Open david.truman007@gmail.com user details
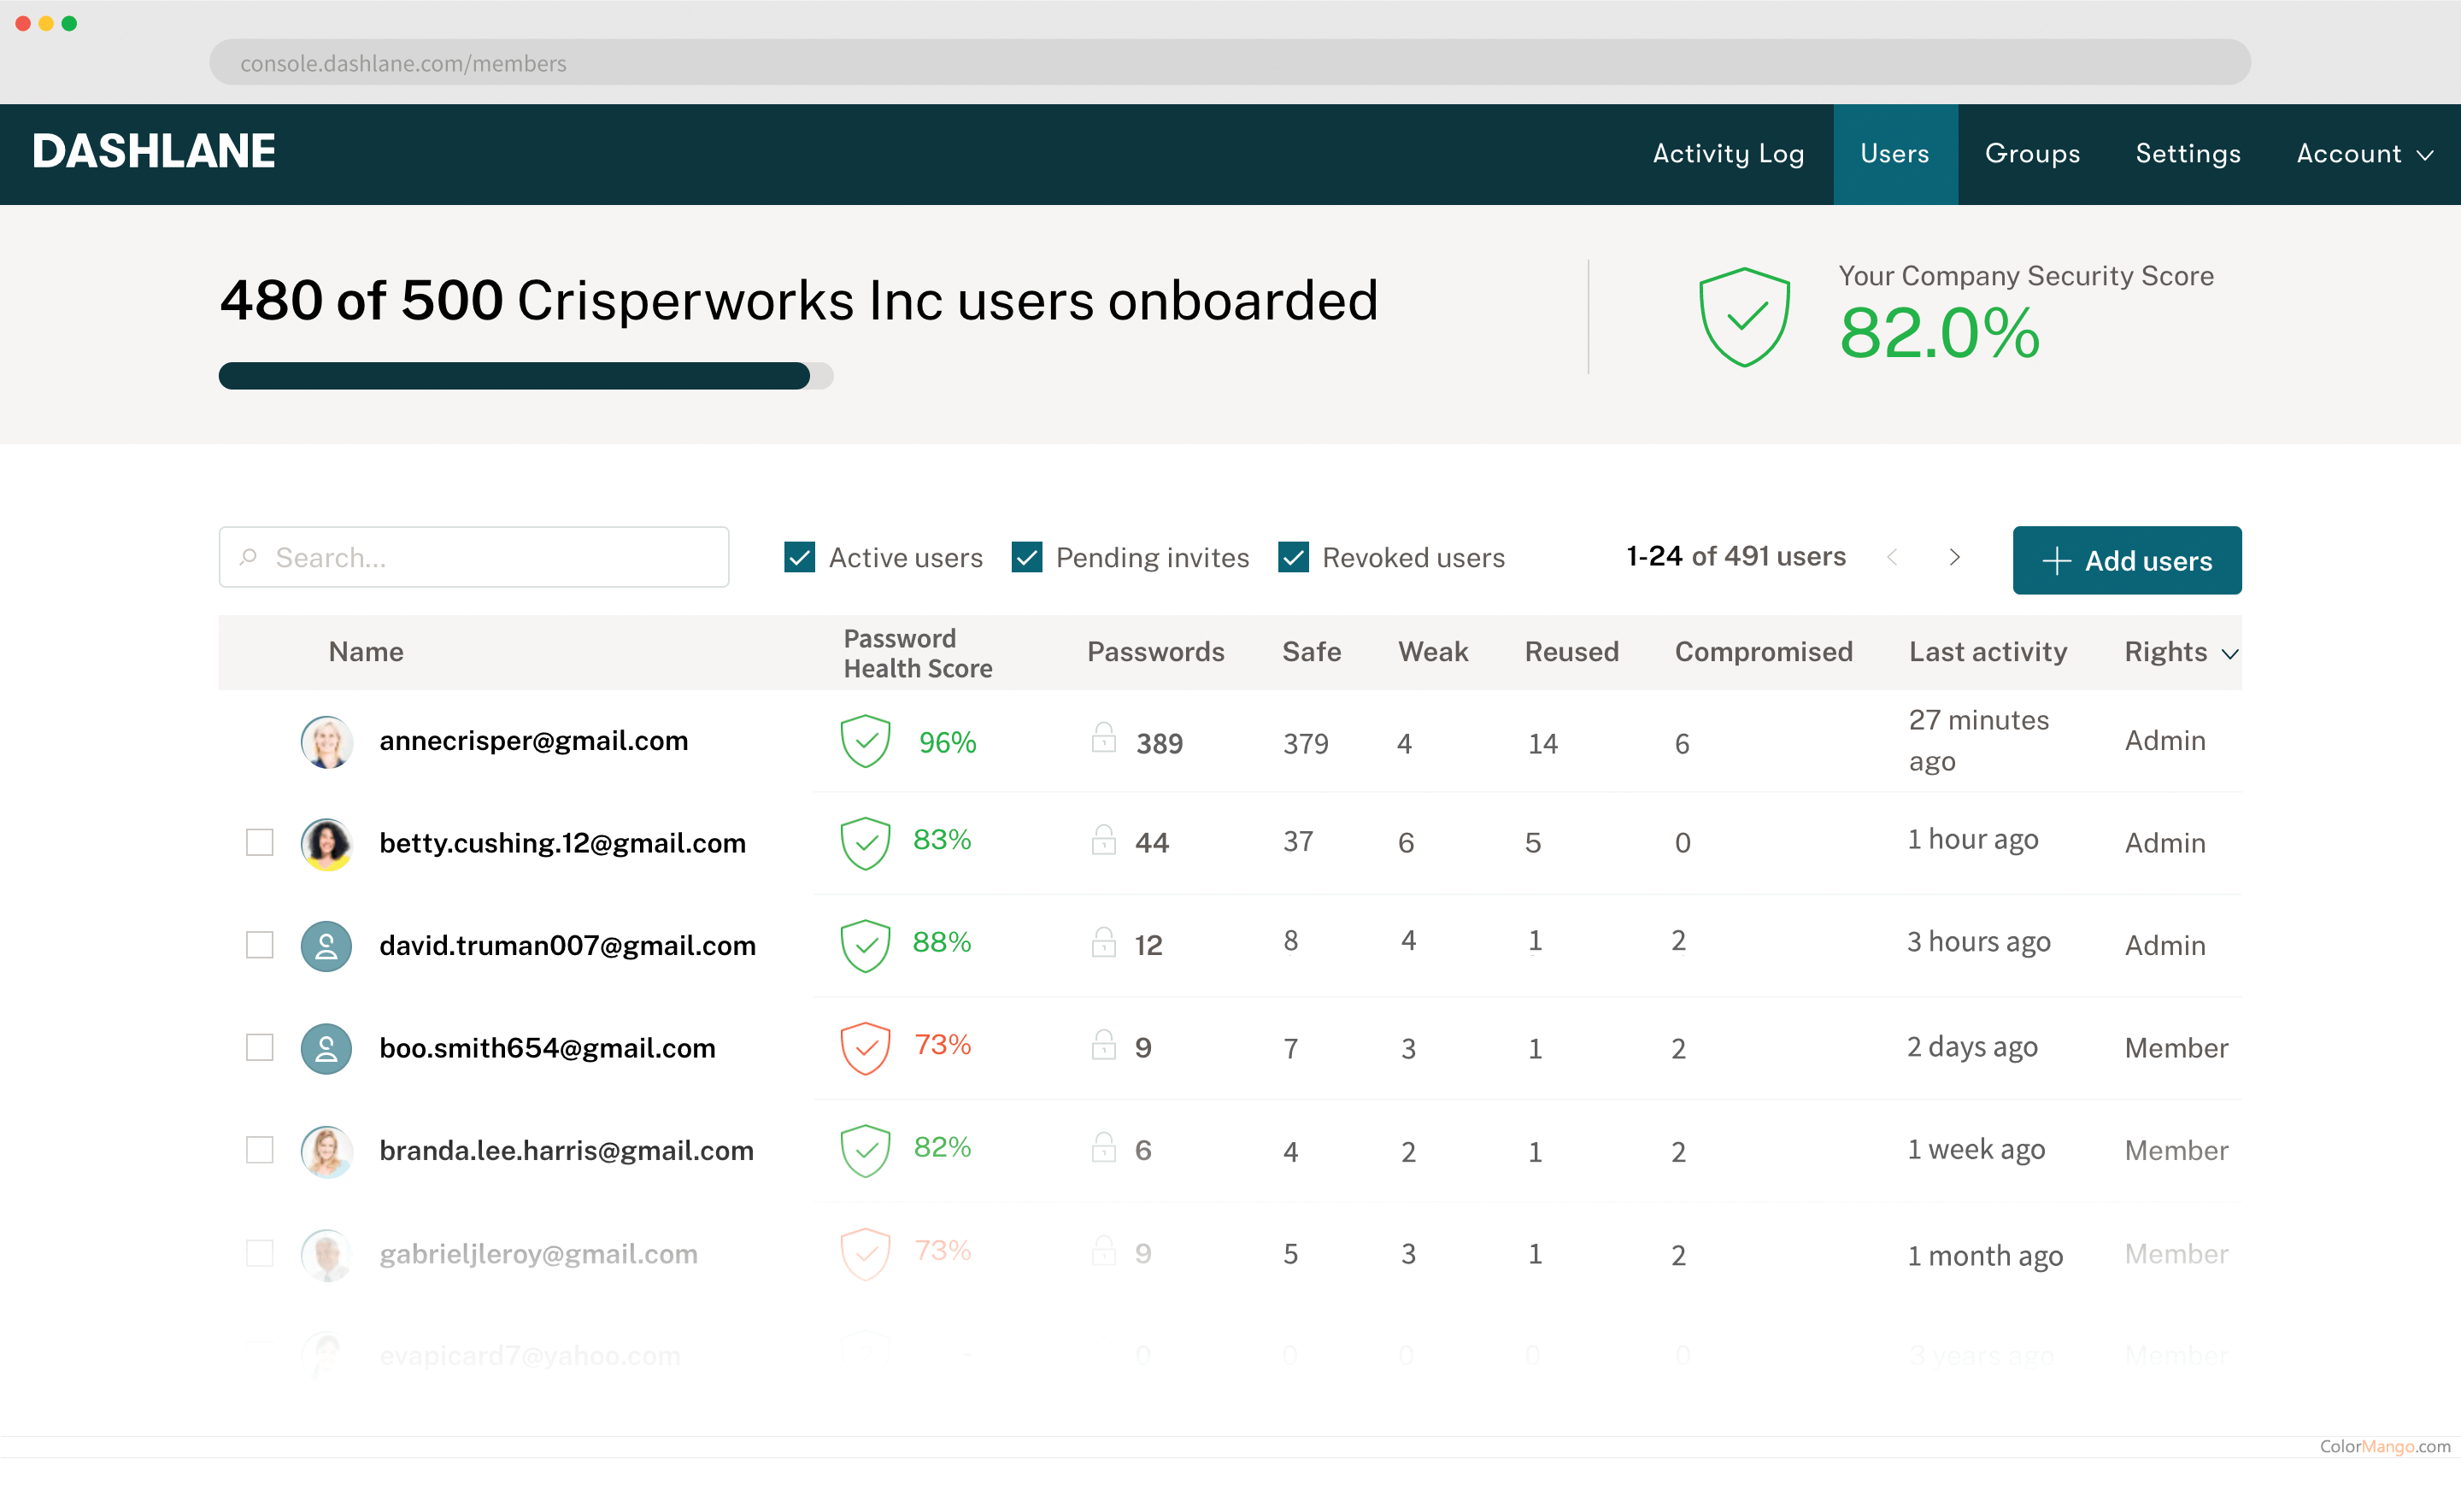 point(567,945)
